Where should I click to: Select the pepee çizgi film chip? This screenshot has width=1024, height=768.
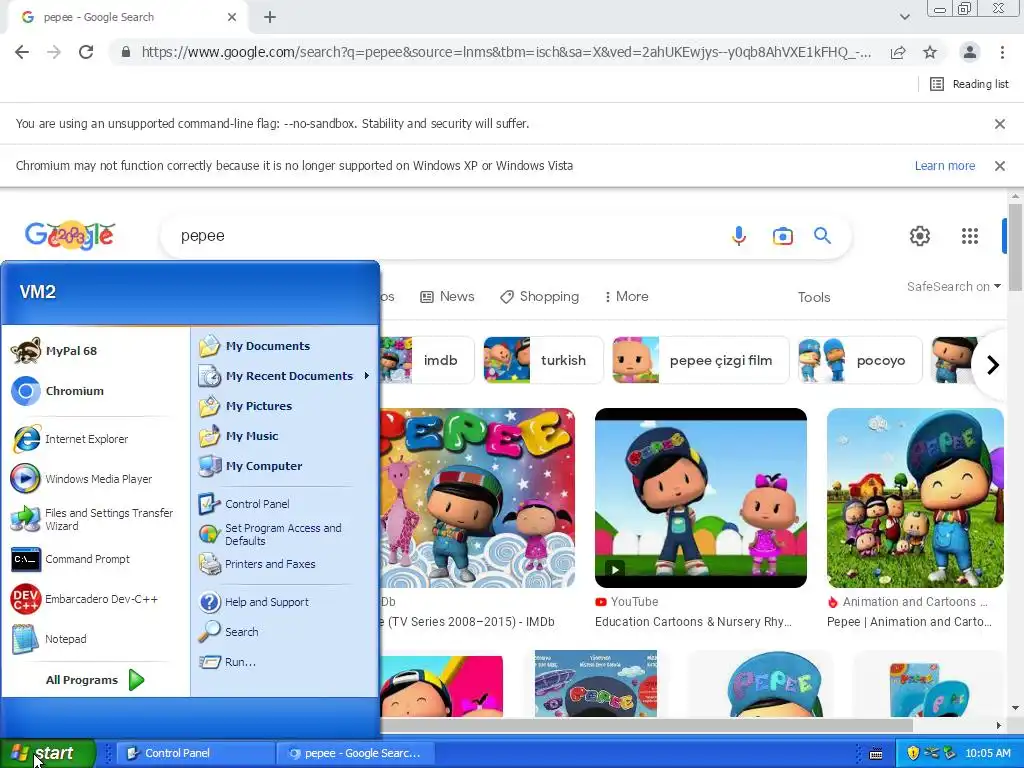pos(700,360)
